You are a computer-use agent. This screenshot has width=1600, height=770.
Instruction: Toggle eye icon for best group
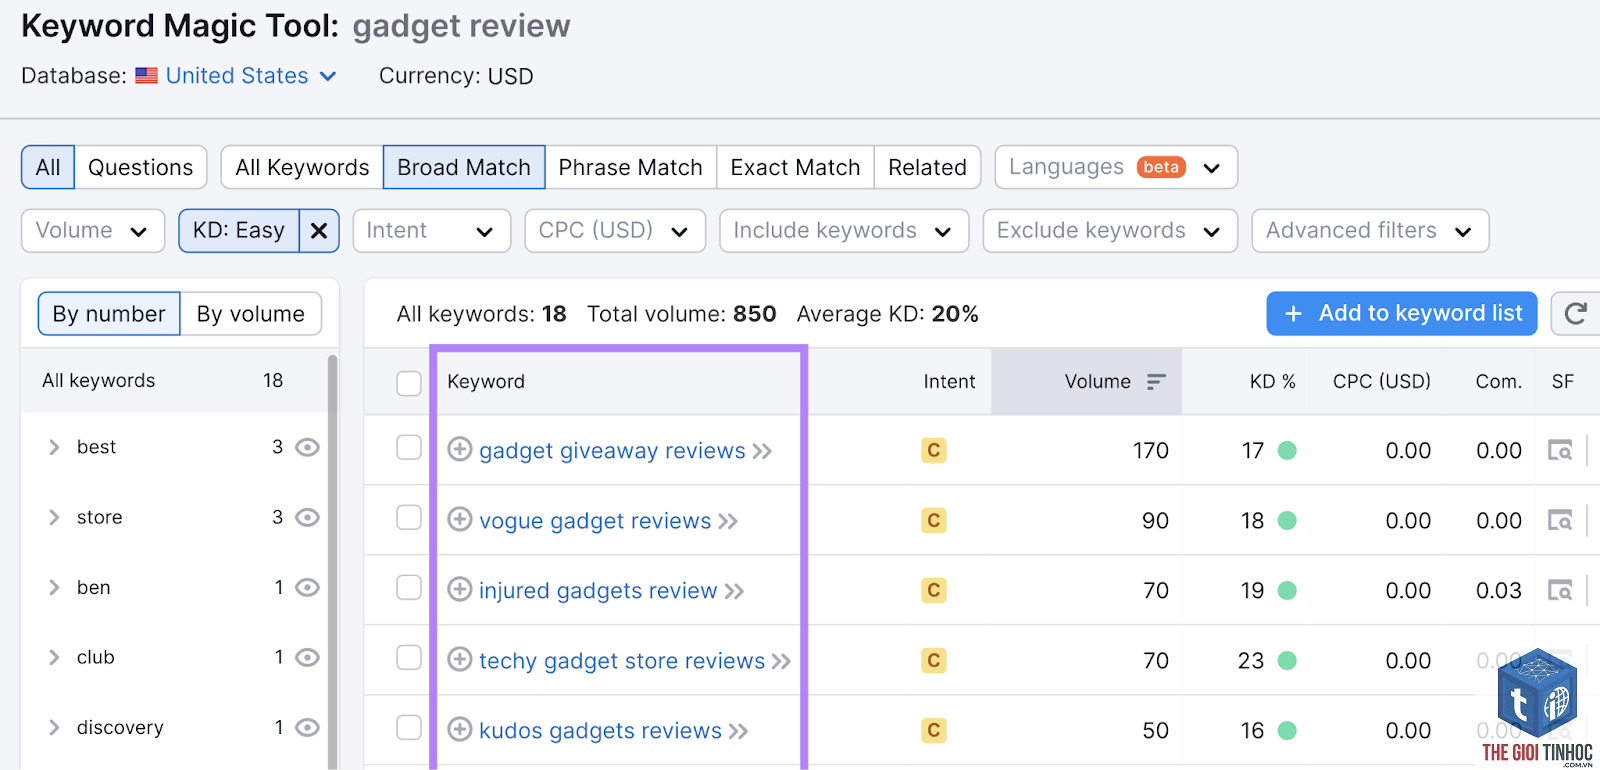308,447
